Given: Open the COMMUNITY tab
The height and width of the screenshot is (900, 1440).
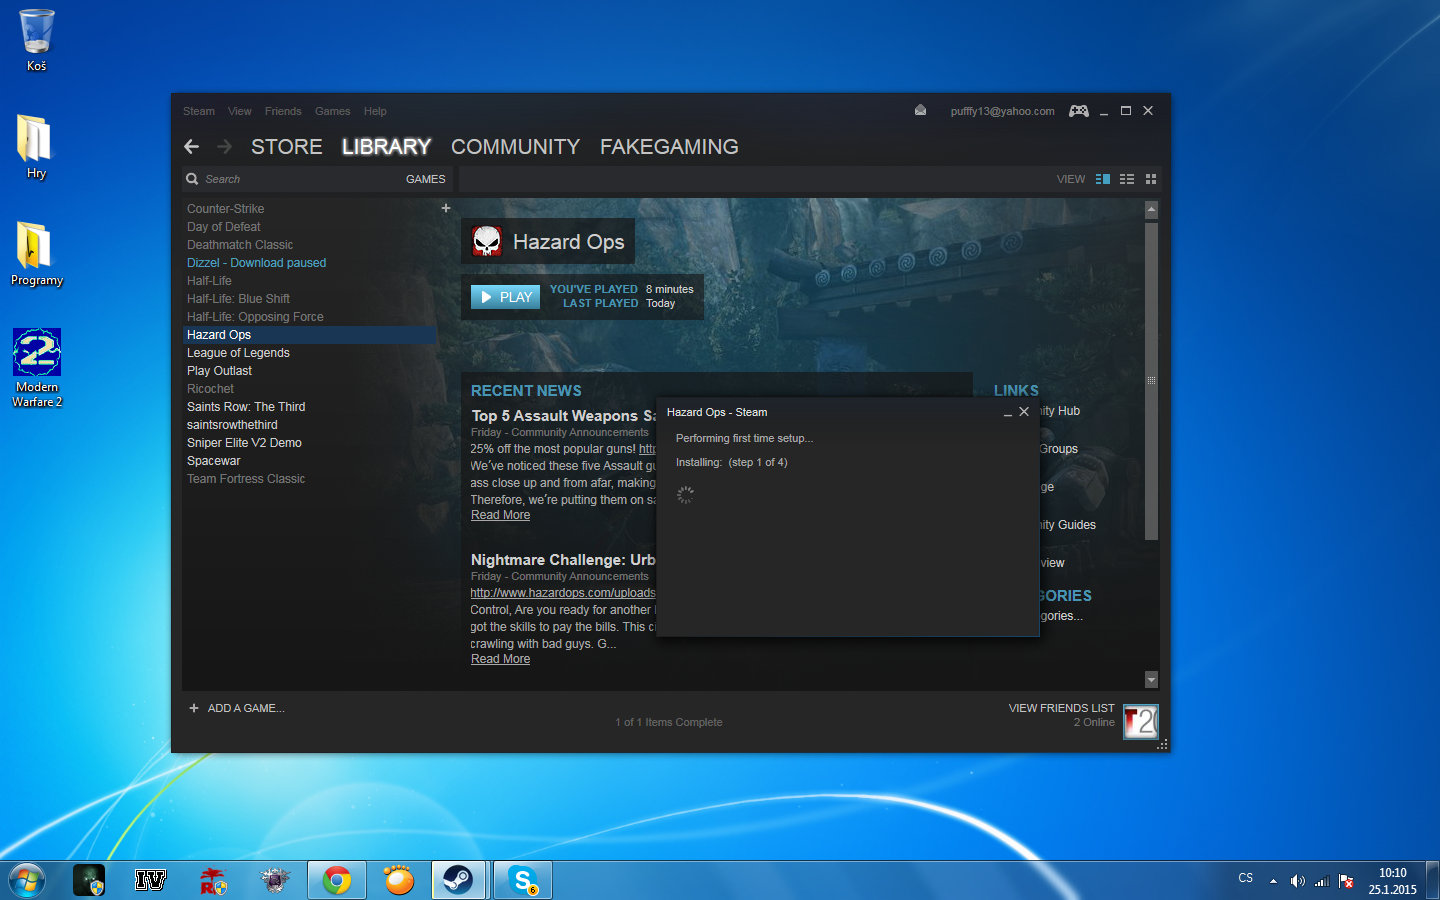Looking at the screenshot, I should pos(515,147).
